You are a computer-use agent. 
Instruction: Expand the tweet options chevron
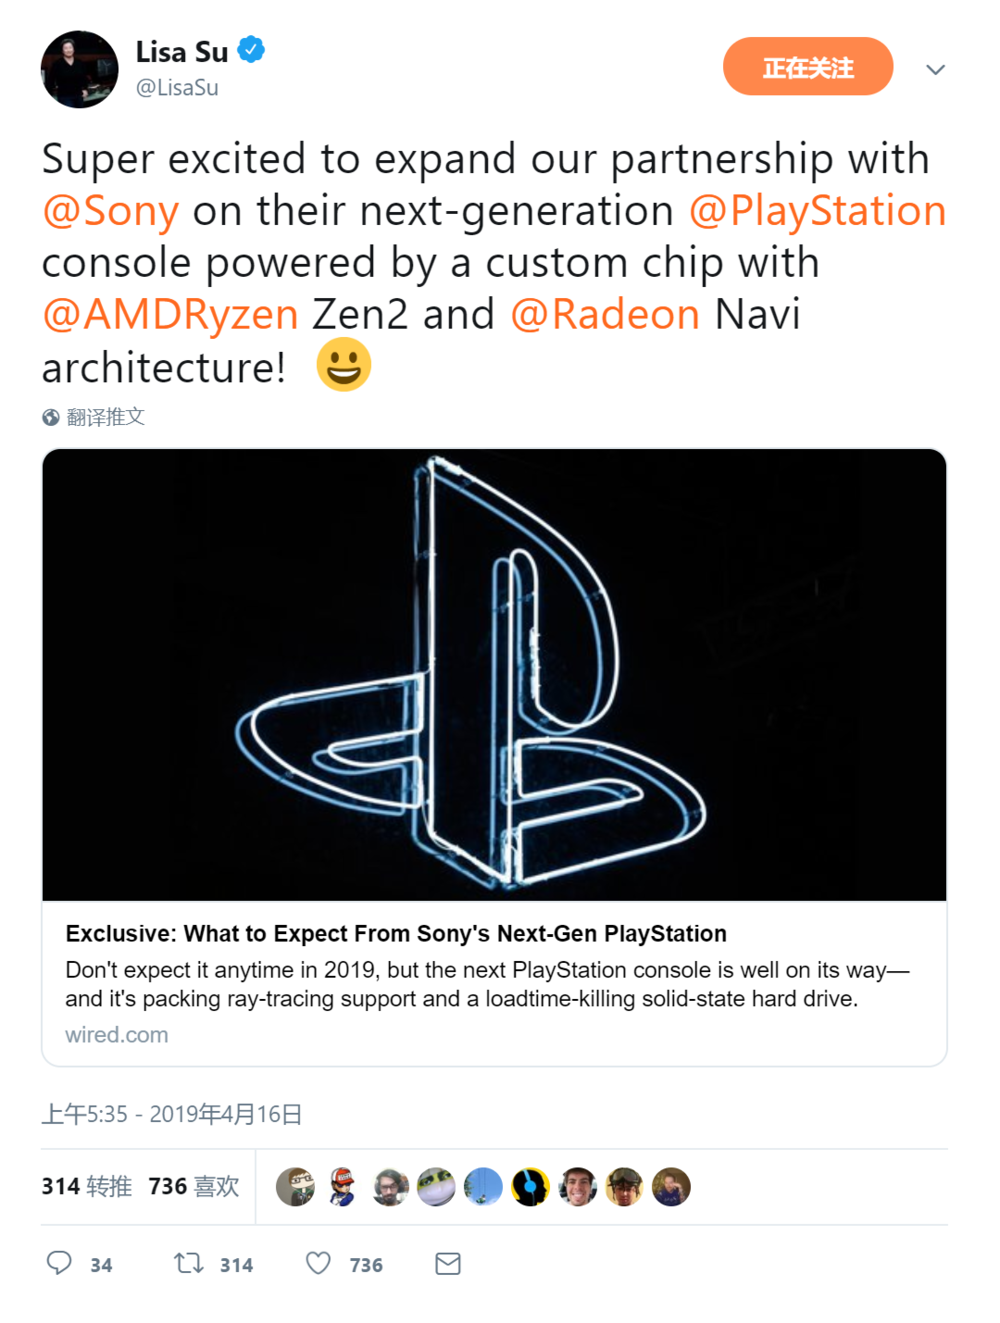tap(935, 69)
